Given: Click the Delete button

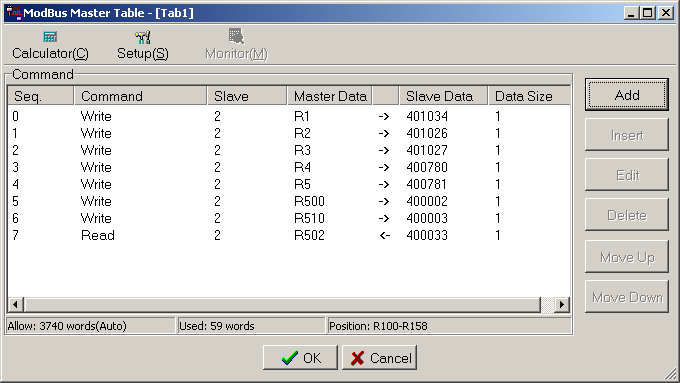Looking at the screenshot, I should click(x=627, y=215).
